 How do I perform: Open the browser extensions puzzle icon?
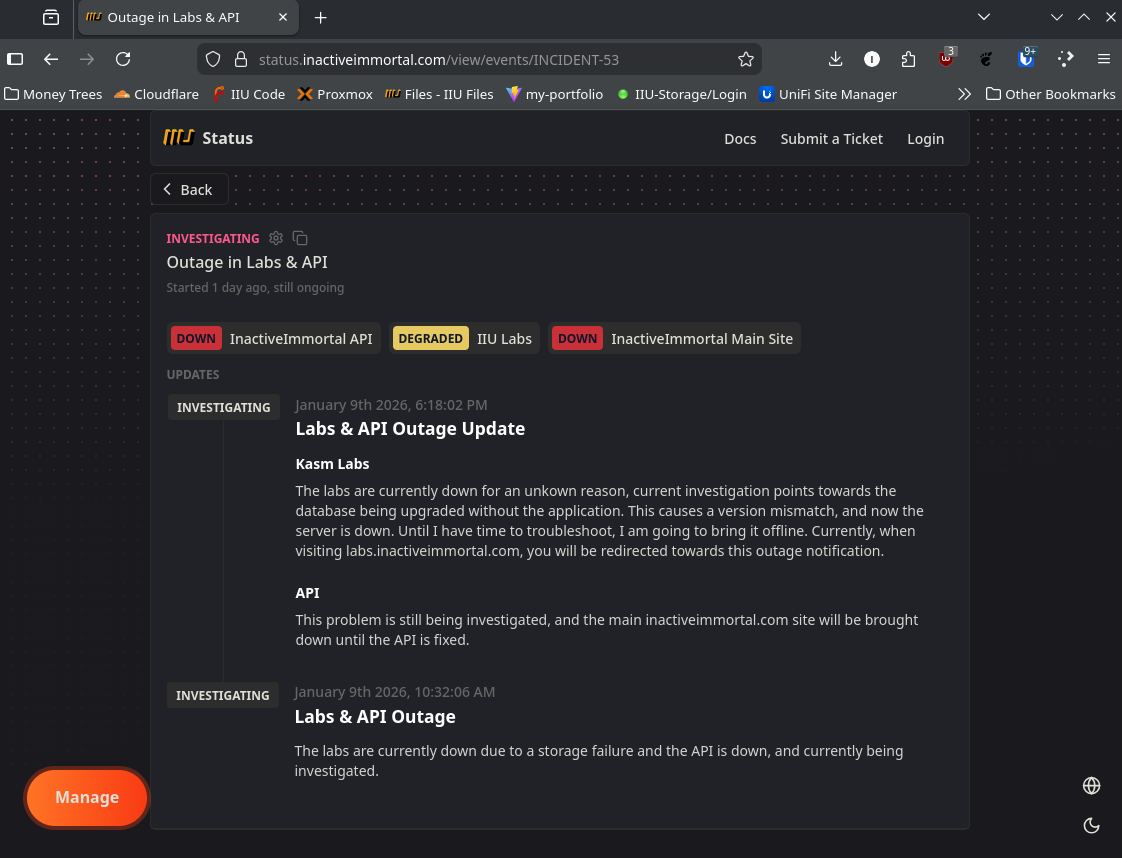908,59
